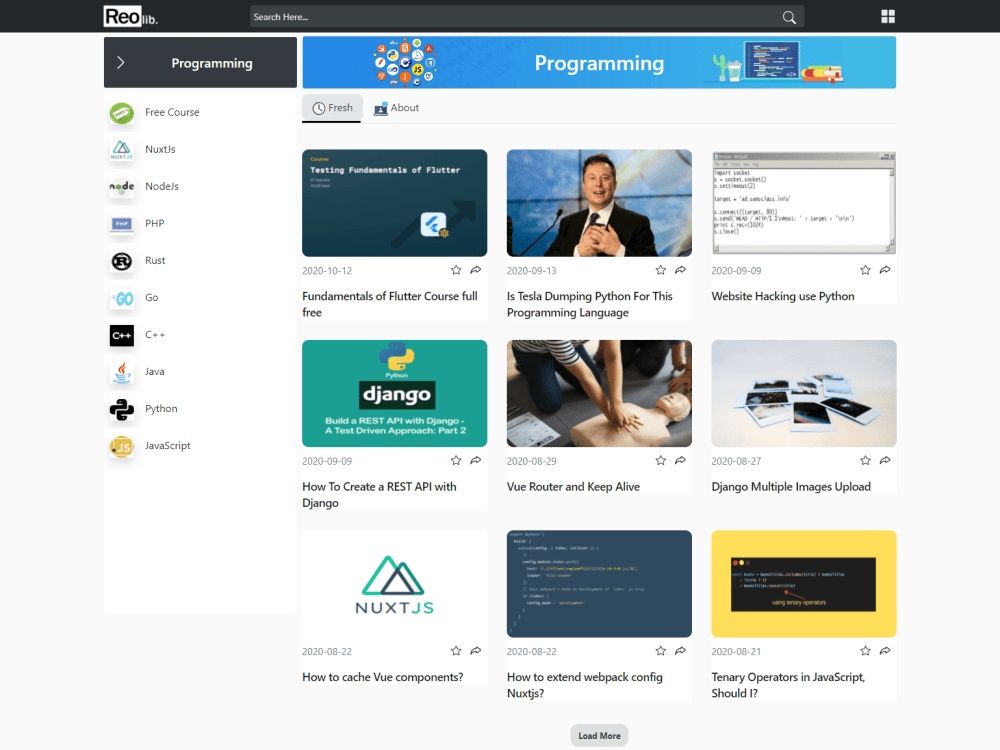Open the grid apps icon in header

point(888,17)
